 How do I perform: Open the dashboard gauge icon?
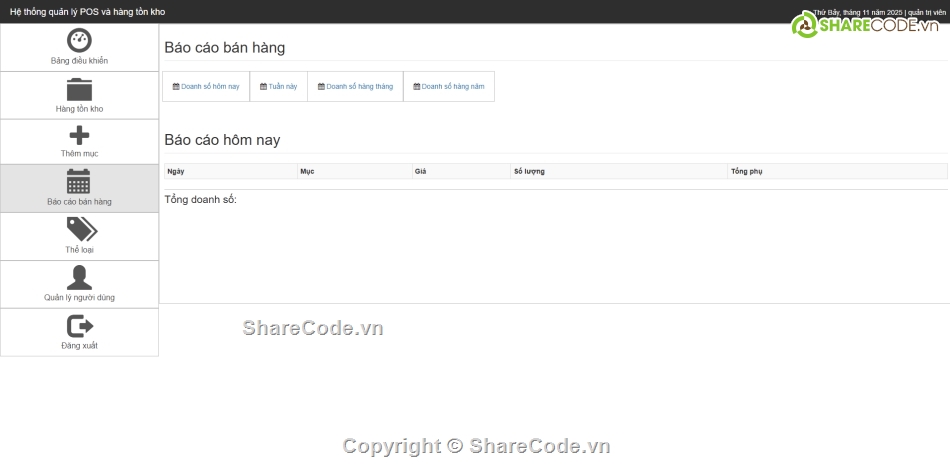click(x=79, y=40)
